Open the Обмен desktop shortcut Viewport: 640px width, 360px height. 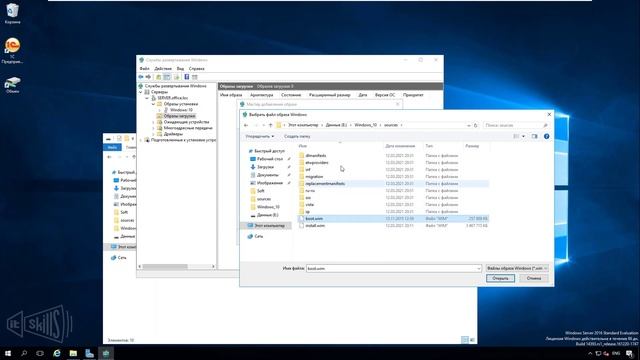point(12,85)
